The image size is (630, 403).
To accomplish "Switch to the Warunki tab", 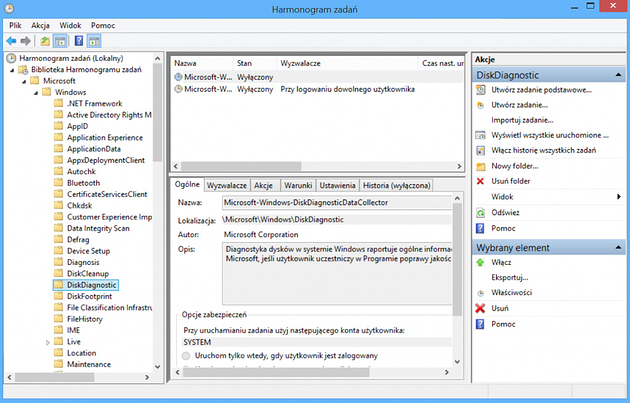I will pos(298,186).
